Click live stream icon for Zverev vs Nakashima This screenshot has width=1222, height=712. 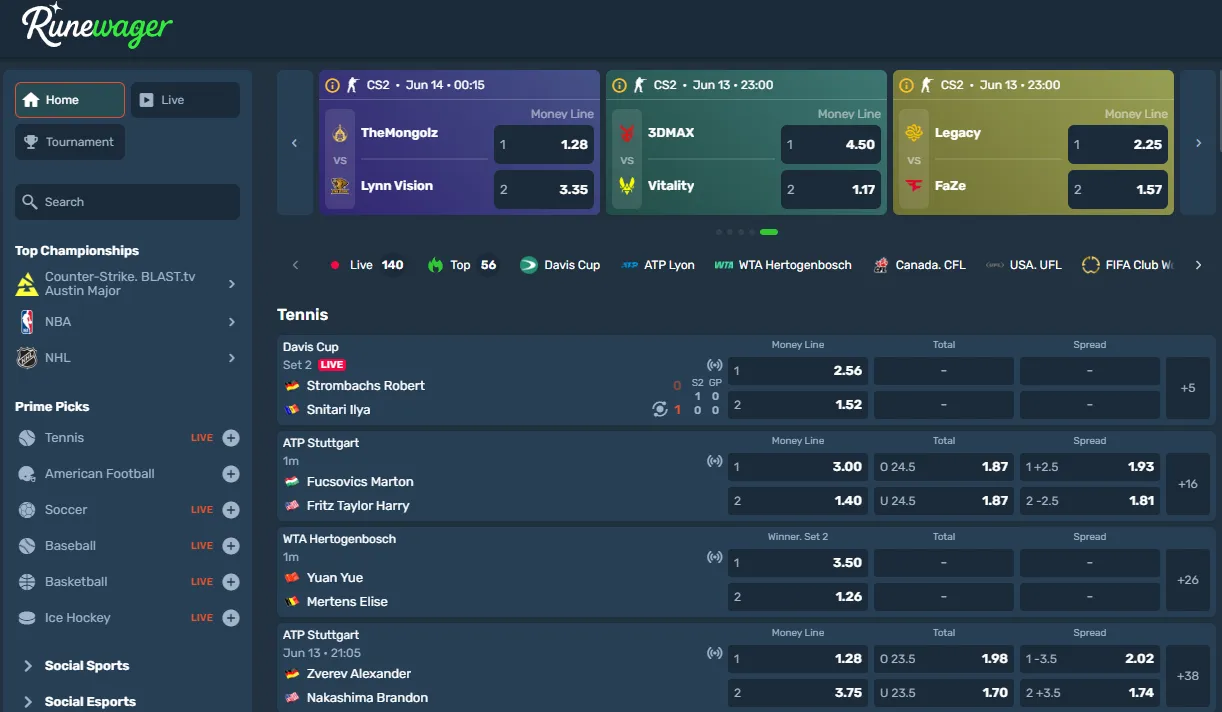714,653
